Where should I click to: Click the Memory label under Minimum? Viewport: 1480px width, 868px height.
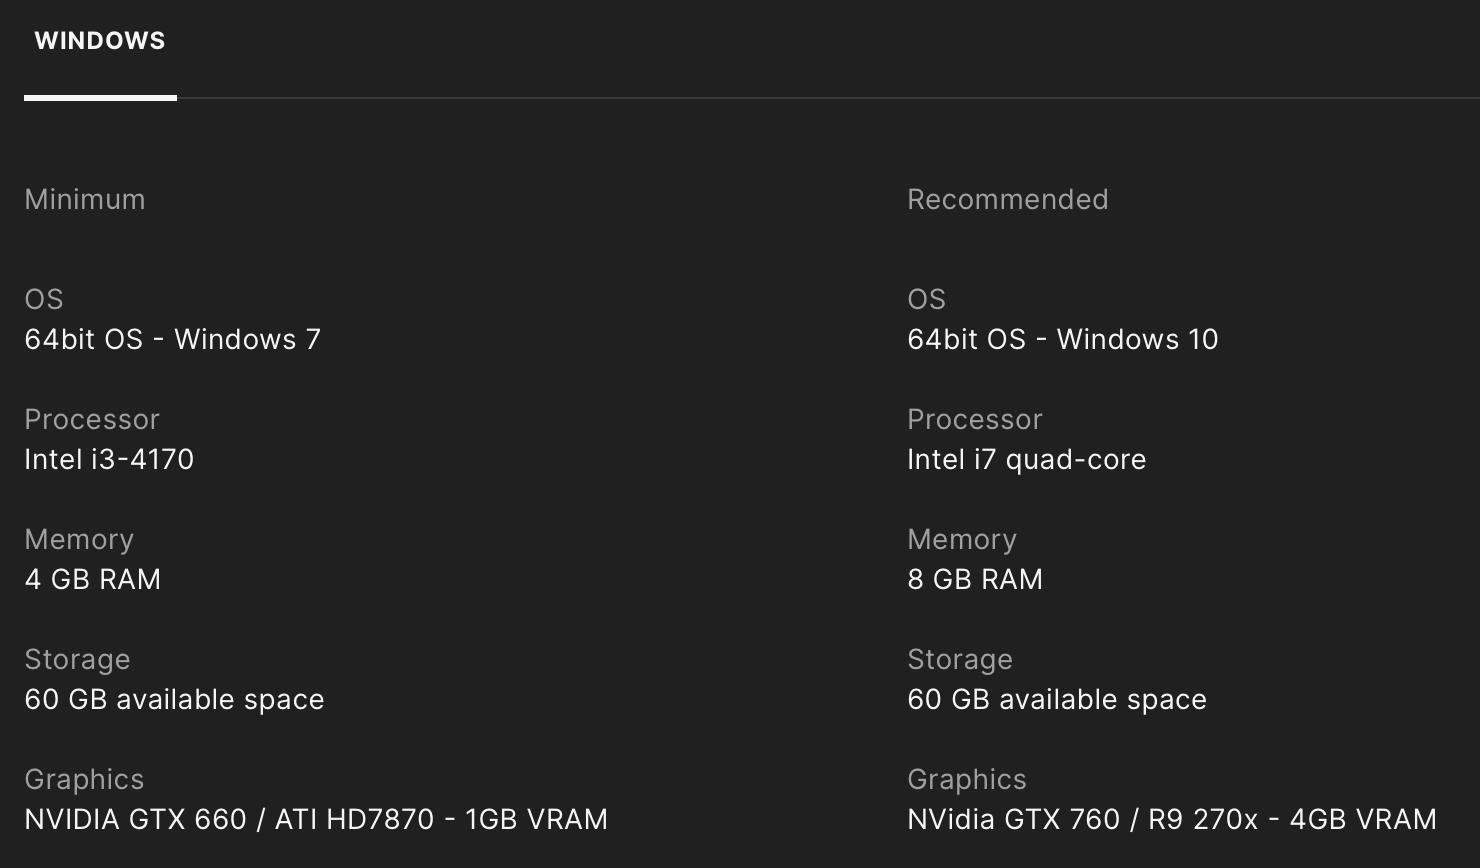point(79,539)
